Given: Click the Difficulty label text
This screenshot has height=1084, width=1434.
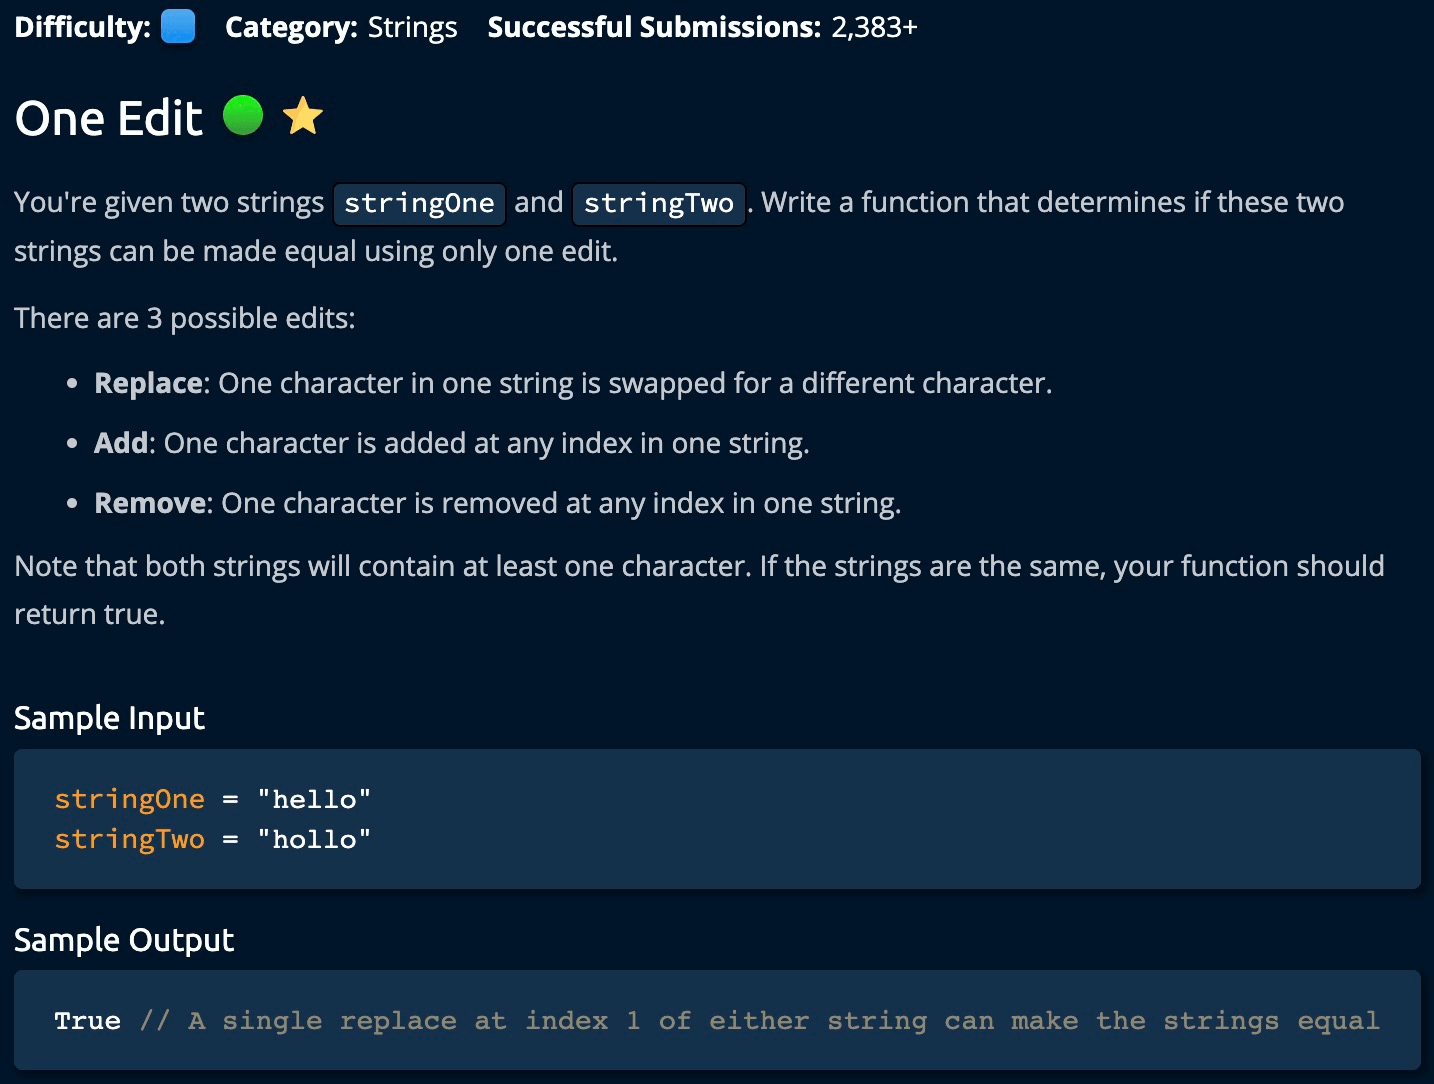Looking at the screenshot, I should click(82, 27).
